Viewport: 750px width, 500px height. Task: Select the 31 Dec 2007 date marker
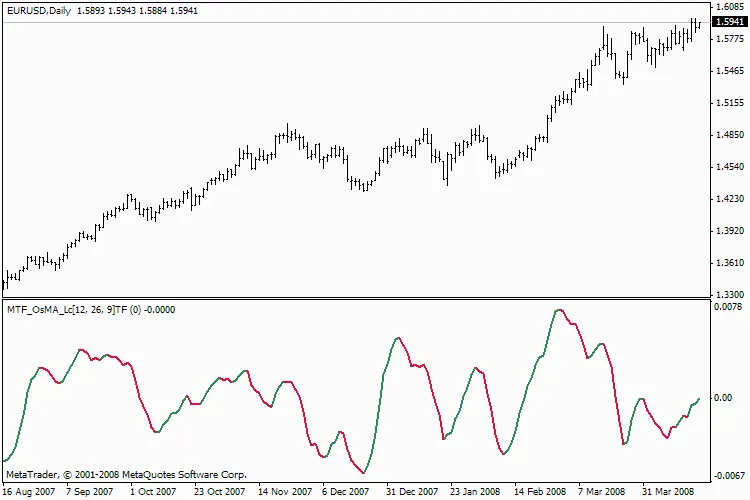(x=412, y=491)
